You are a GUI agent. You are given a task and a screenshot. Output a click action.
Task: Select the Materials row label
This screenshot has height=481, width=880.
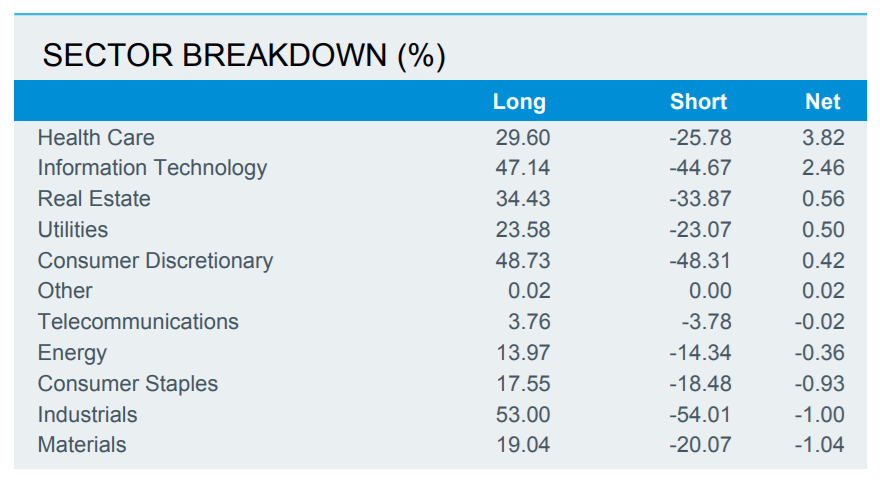82,445
